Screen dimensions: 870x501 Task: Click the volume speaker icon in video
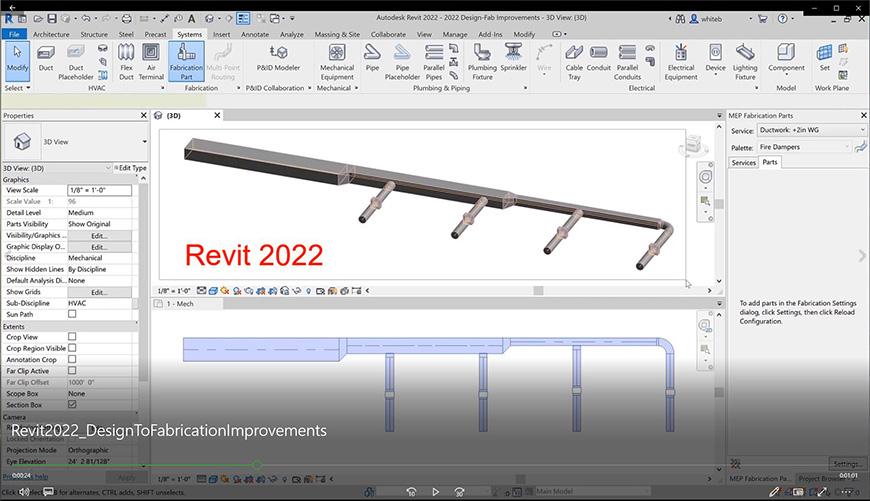click(x=24, y=492)
